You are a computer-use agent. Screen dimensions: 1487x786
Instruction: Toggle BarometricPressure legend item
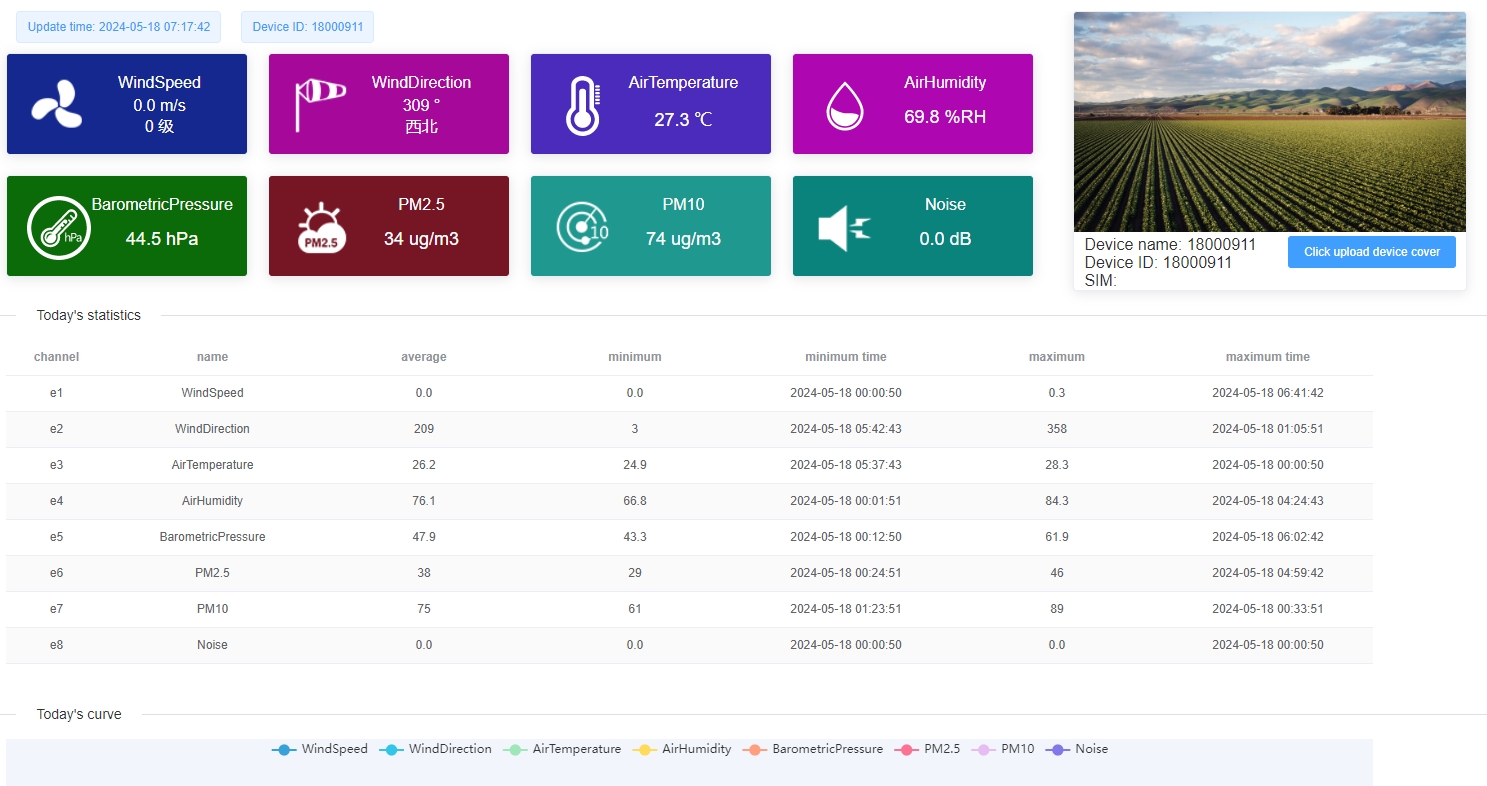[x=814, y=749]
